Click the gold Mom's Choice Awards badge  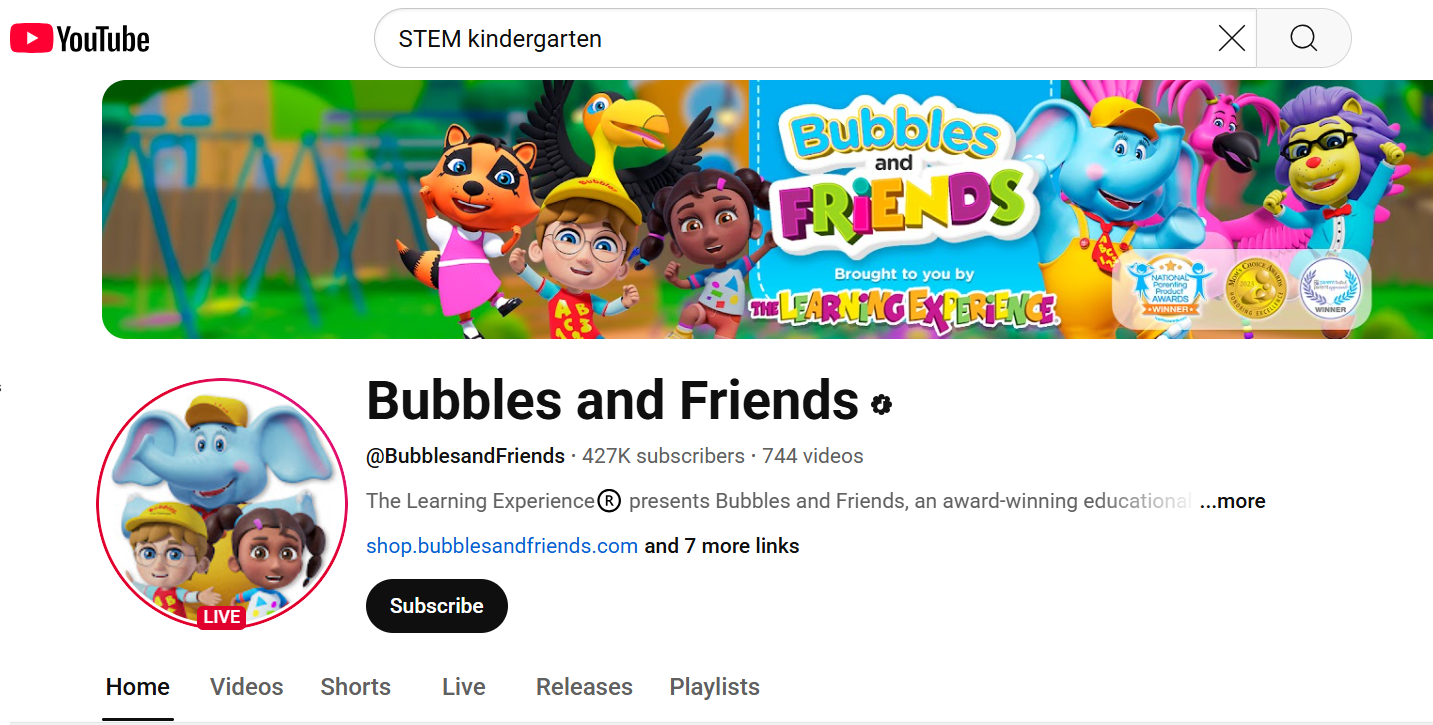coord(1254,287)
